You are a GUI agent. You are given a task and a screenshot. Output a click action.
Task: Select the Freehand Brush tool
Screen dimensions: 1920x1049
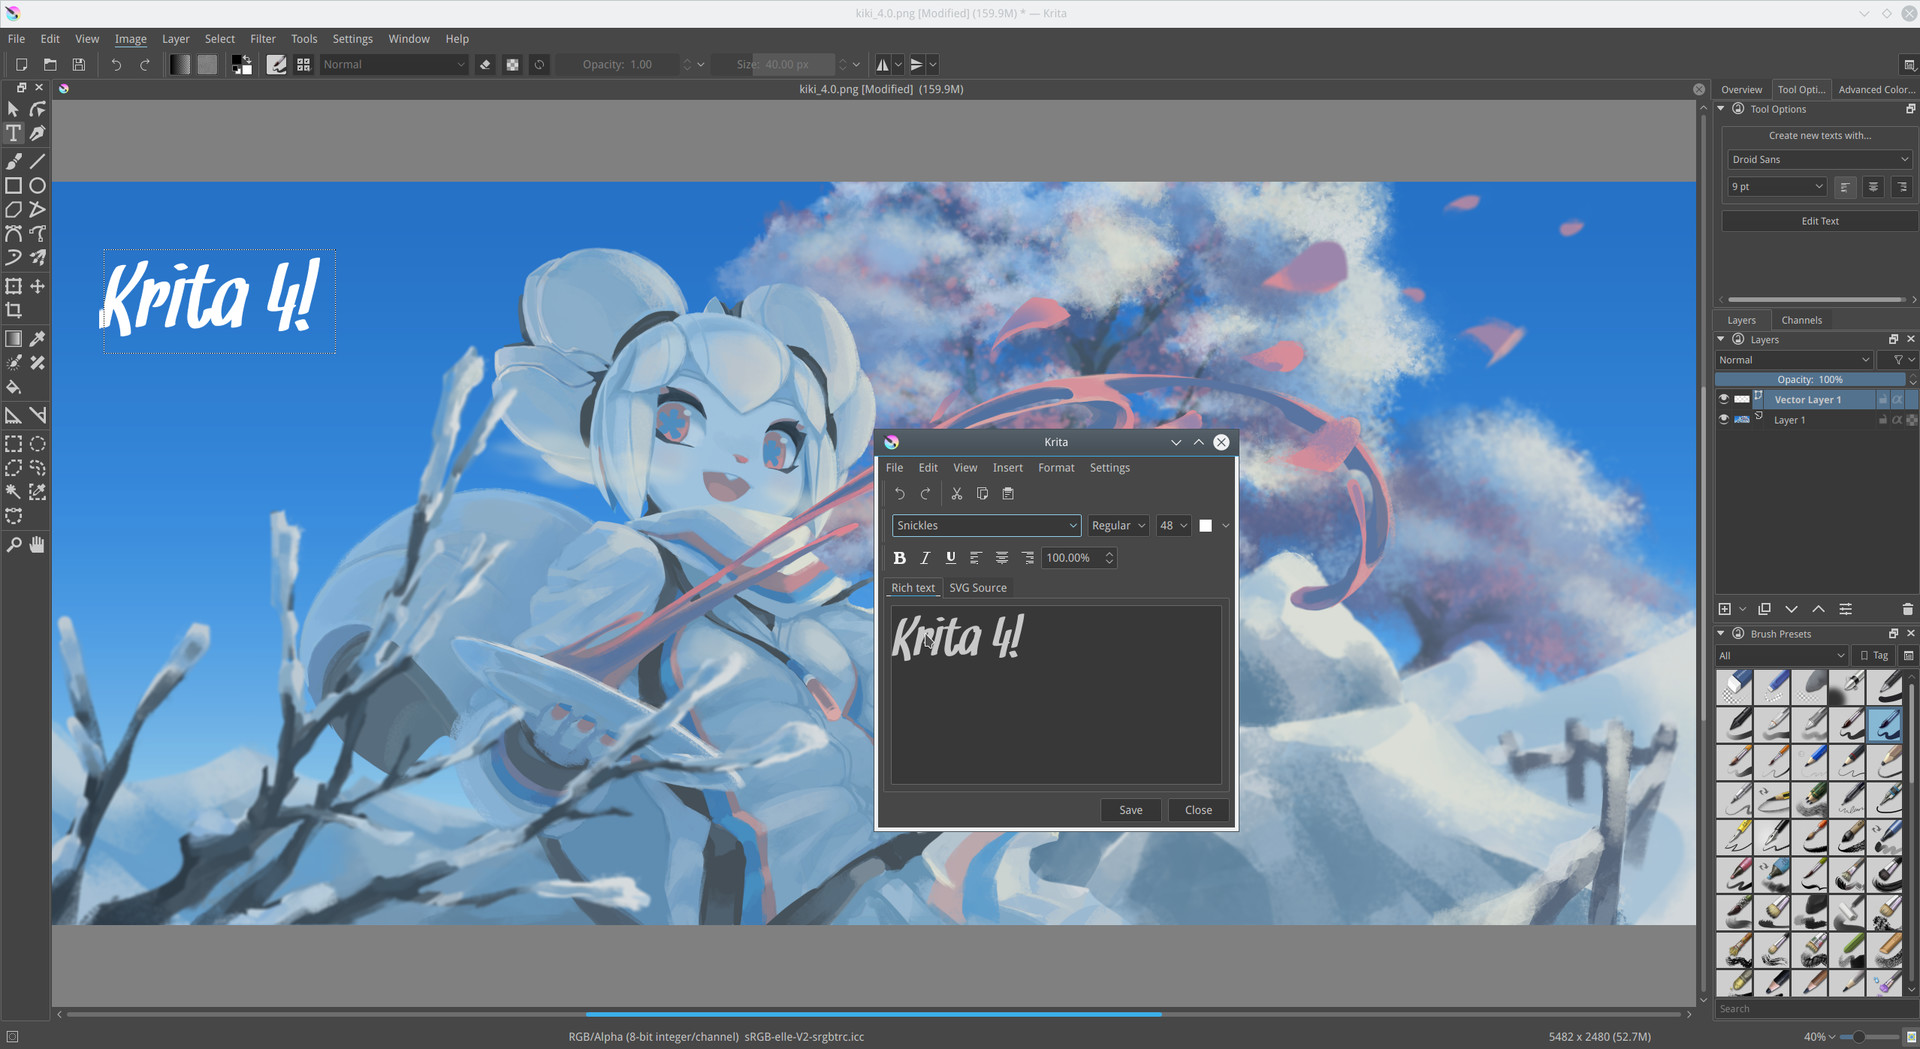coord(14,160)
